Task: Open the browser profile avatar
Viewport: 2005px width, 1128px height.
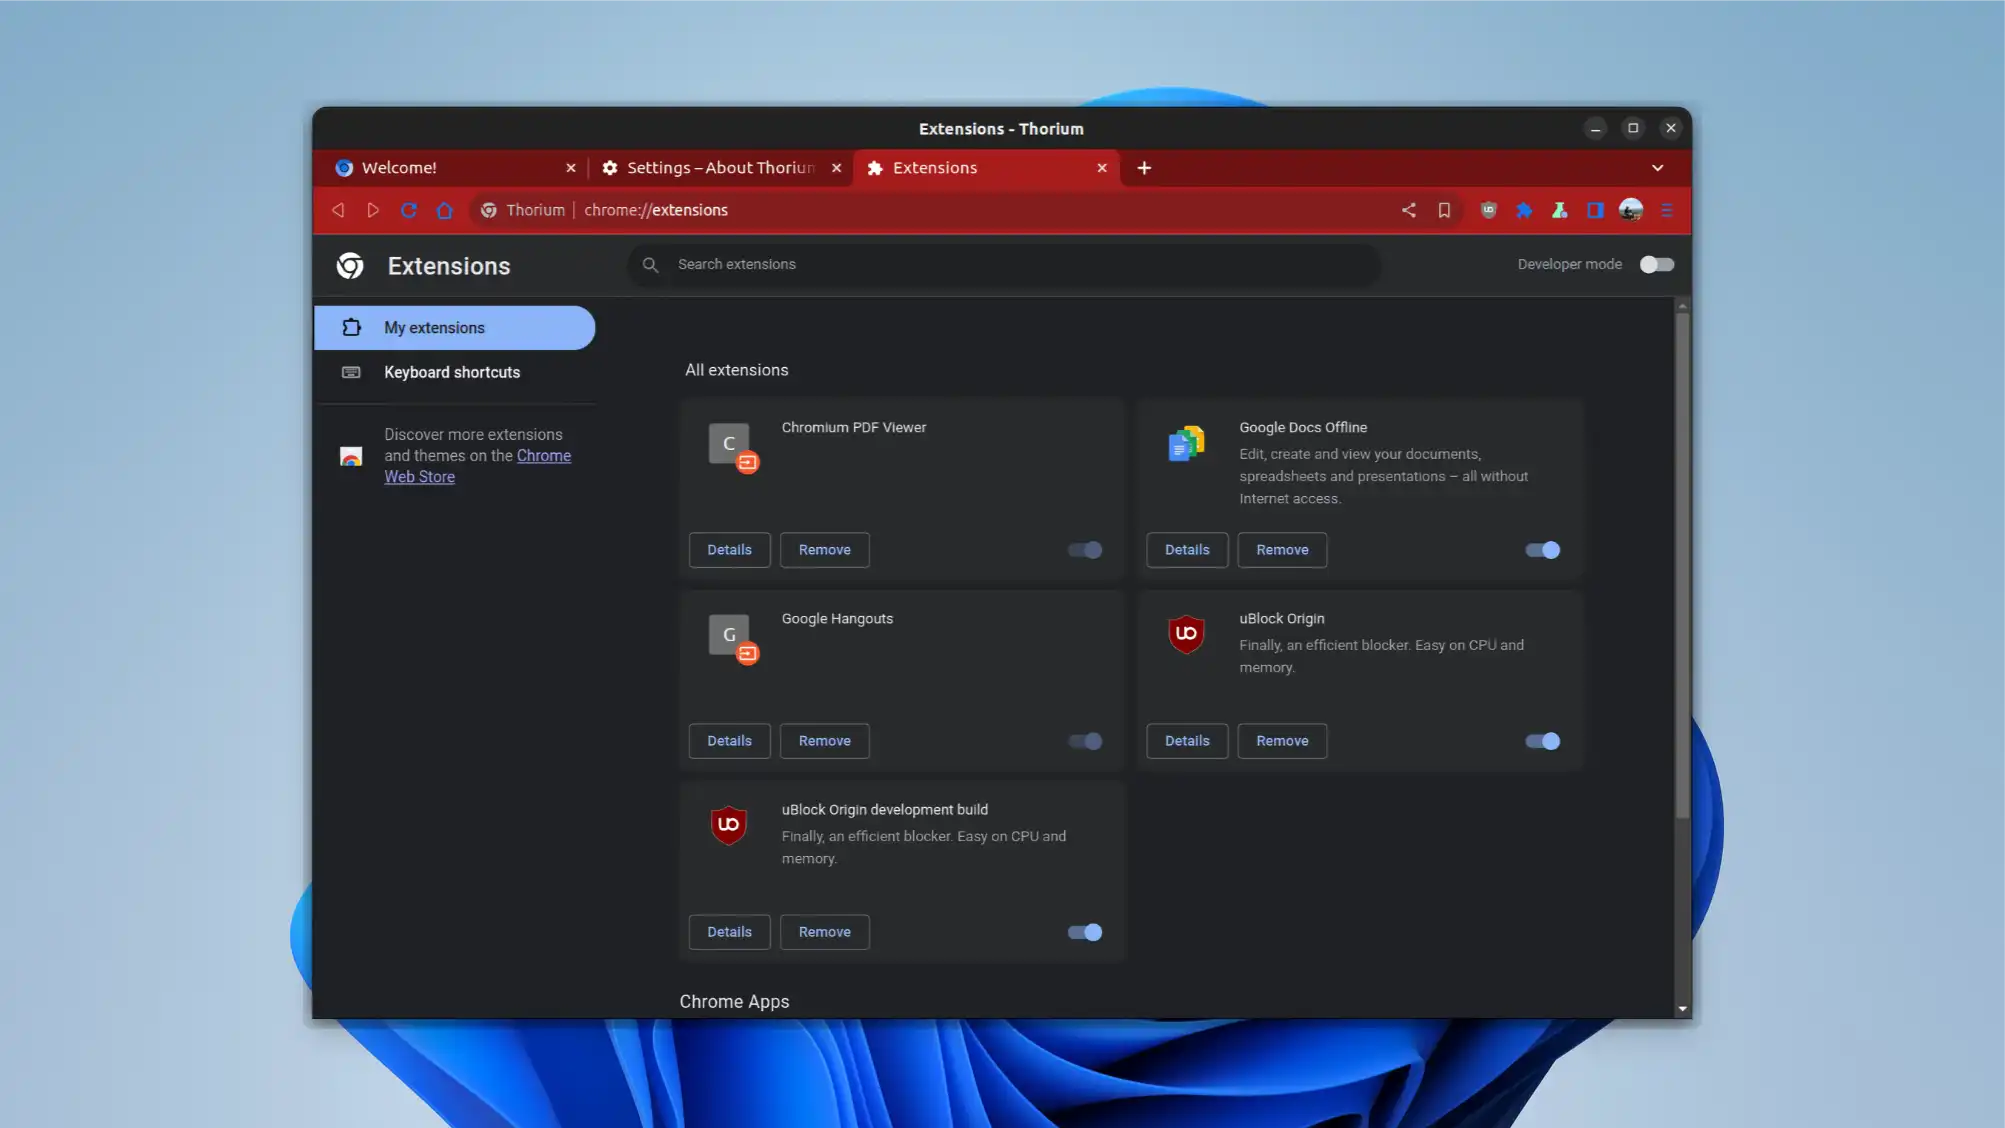Action: pyautogui.click(x=1631, y=210)
